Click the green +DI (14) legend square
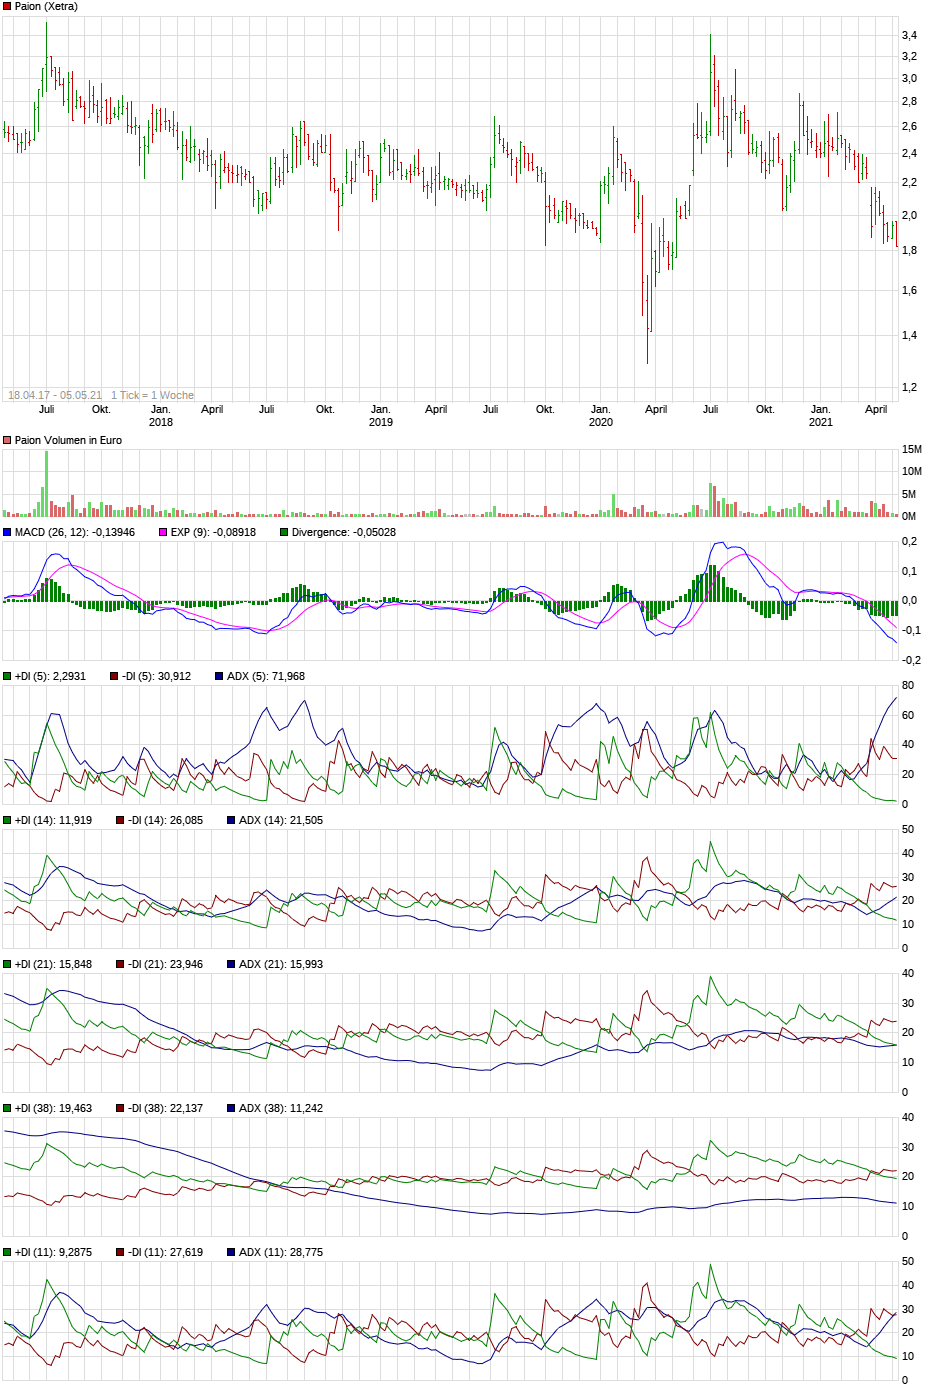 click(x=7, y=821)
